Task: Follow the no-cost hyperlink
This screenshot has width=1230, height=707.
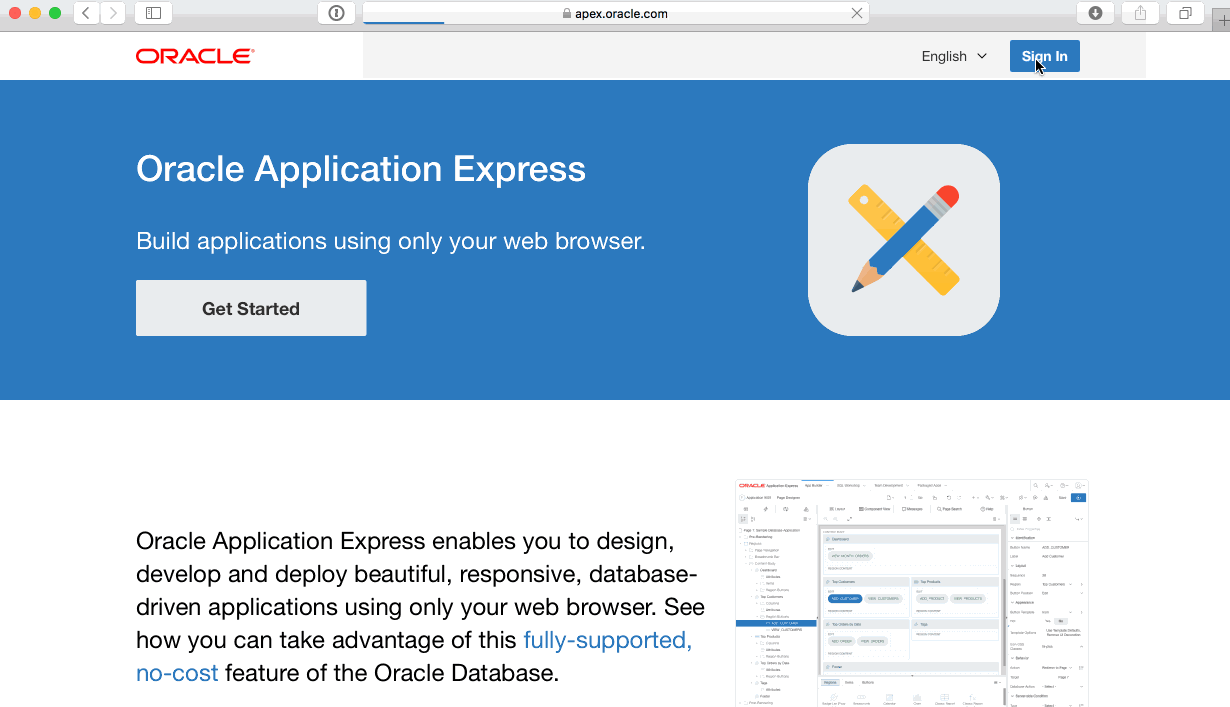Action: (x=177, y=672)
